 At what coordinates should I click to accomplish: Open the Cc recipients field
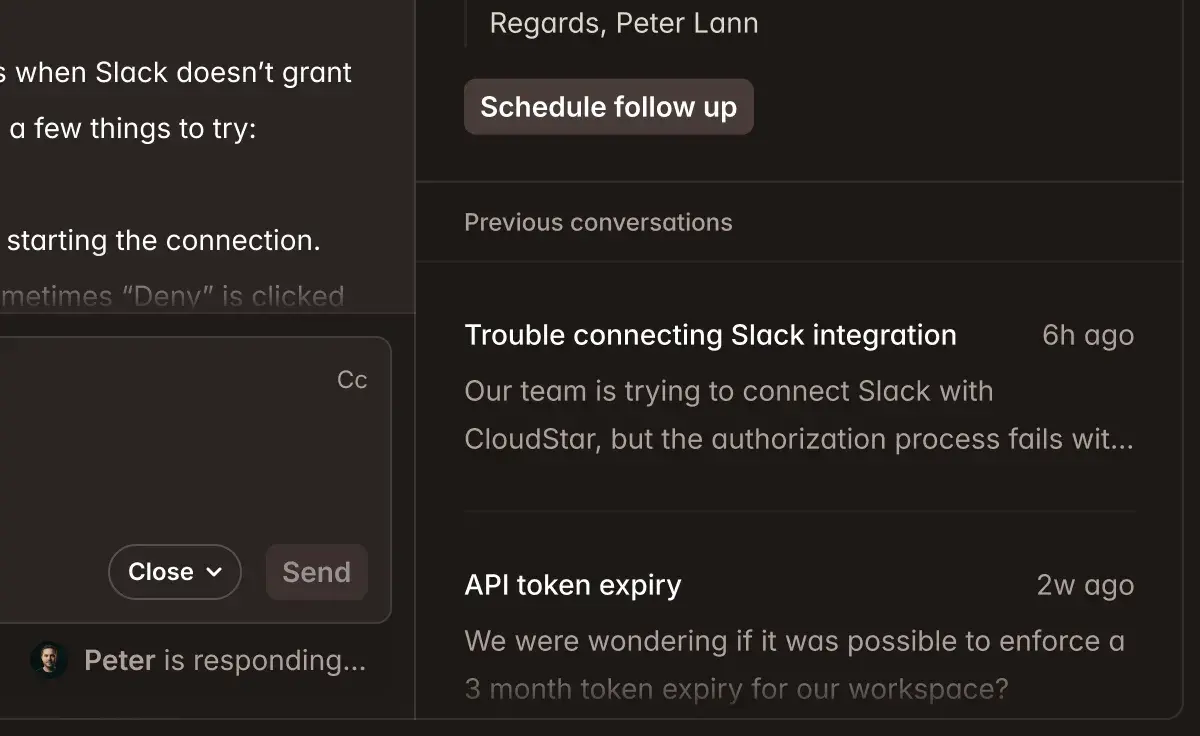pos(352,380)
